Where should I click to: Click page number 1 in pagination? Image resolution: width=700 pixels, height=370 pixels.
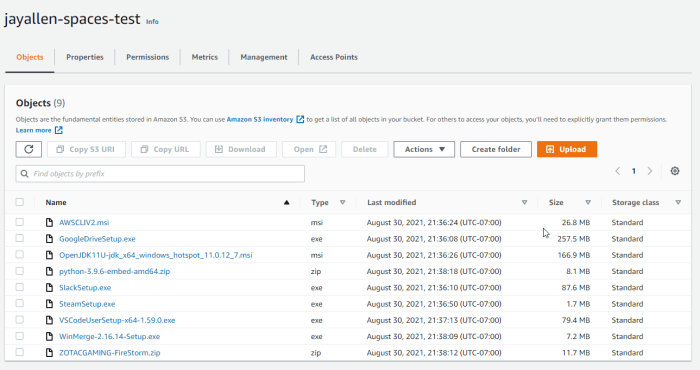coord(633,171)
